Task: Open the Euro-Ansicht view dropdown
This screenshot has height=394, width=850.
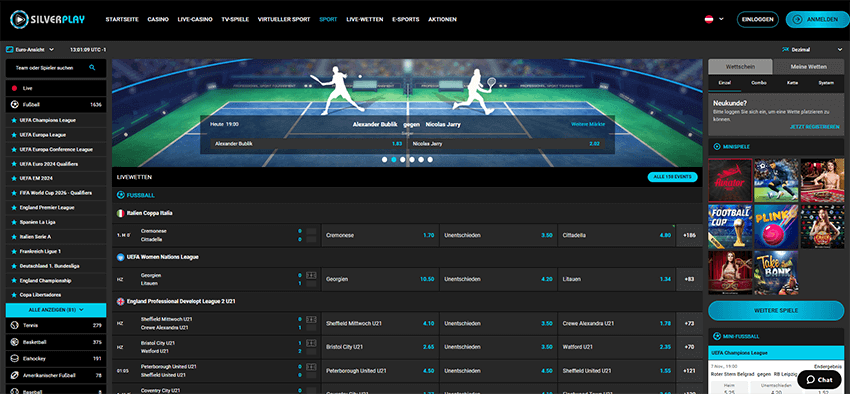Action: [30, 49]
